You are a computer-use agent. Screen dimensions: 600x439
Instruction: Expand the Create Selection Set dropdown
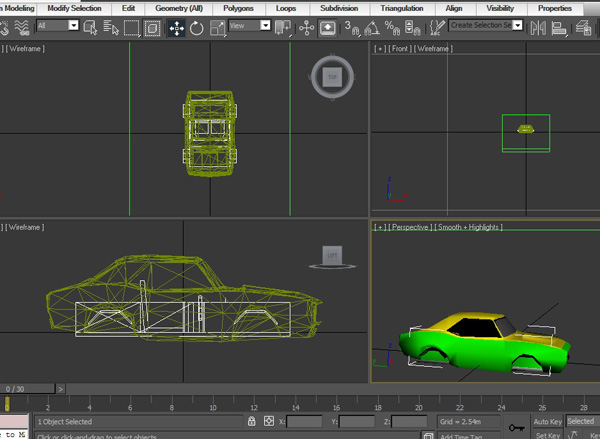(x=485, y=25)
